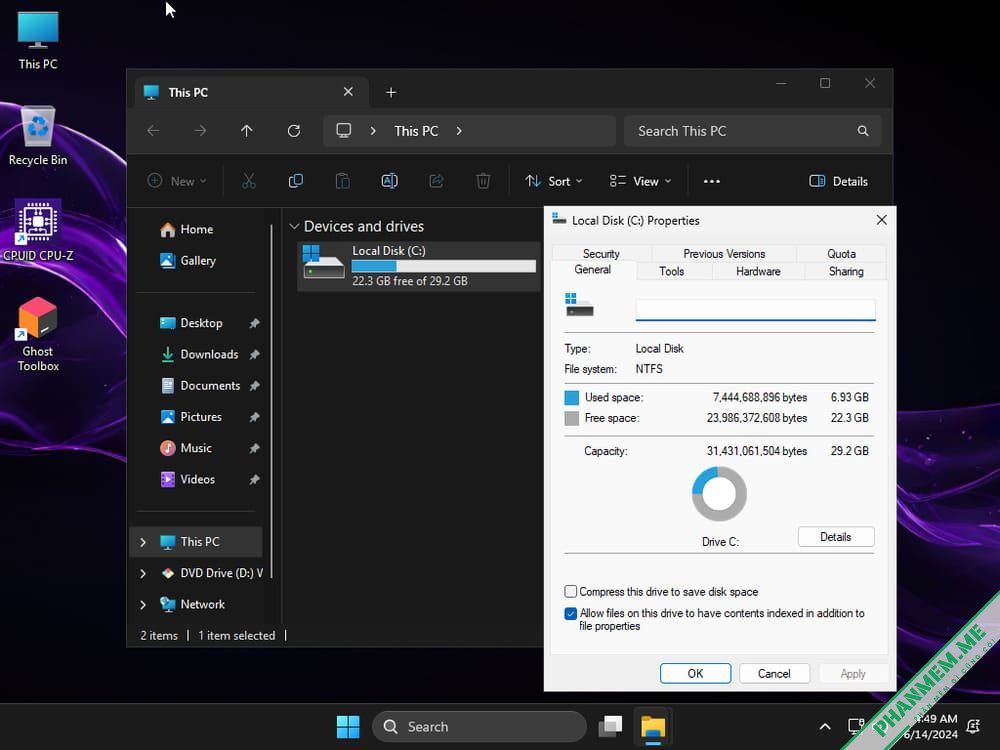
Task: Collapse Devices and drives group
Action: pos(294,226)
